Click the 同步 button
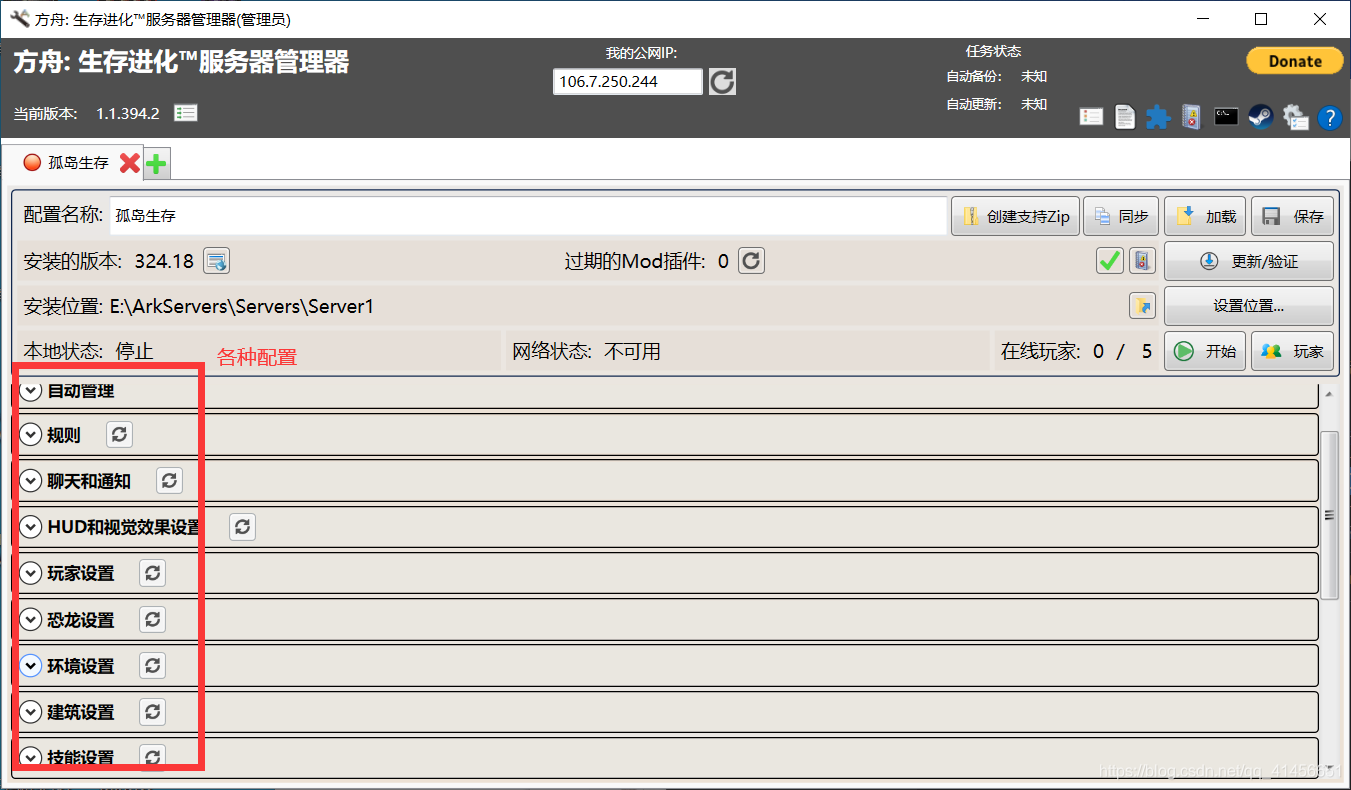Image resolution: width=1351 pixels, height=790 pixels. pyautogui.click(x=1120, y=216)
